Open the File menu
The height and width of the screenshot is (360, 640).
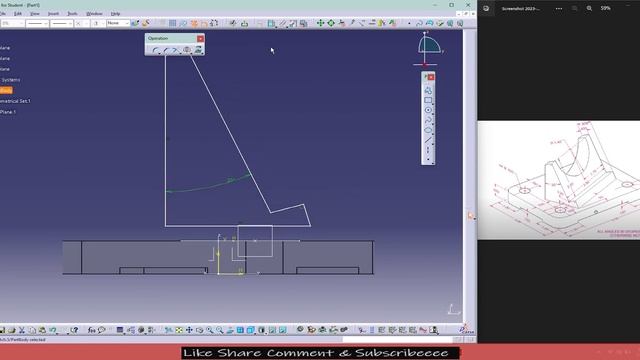click(x=3, y=13)
